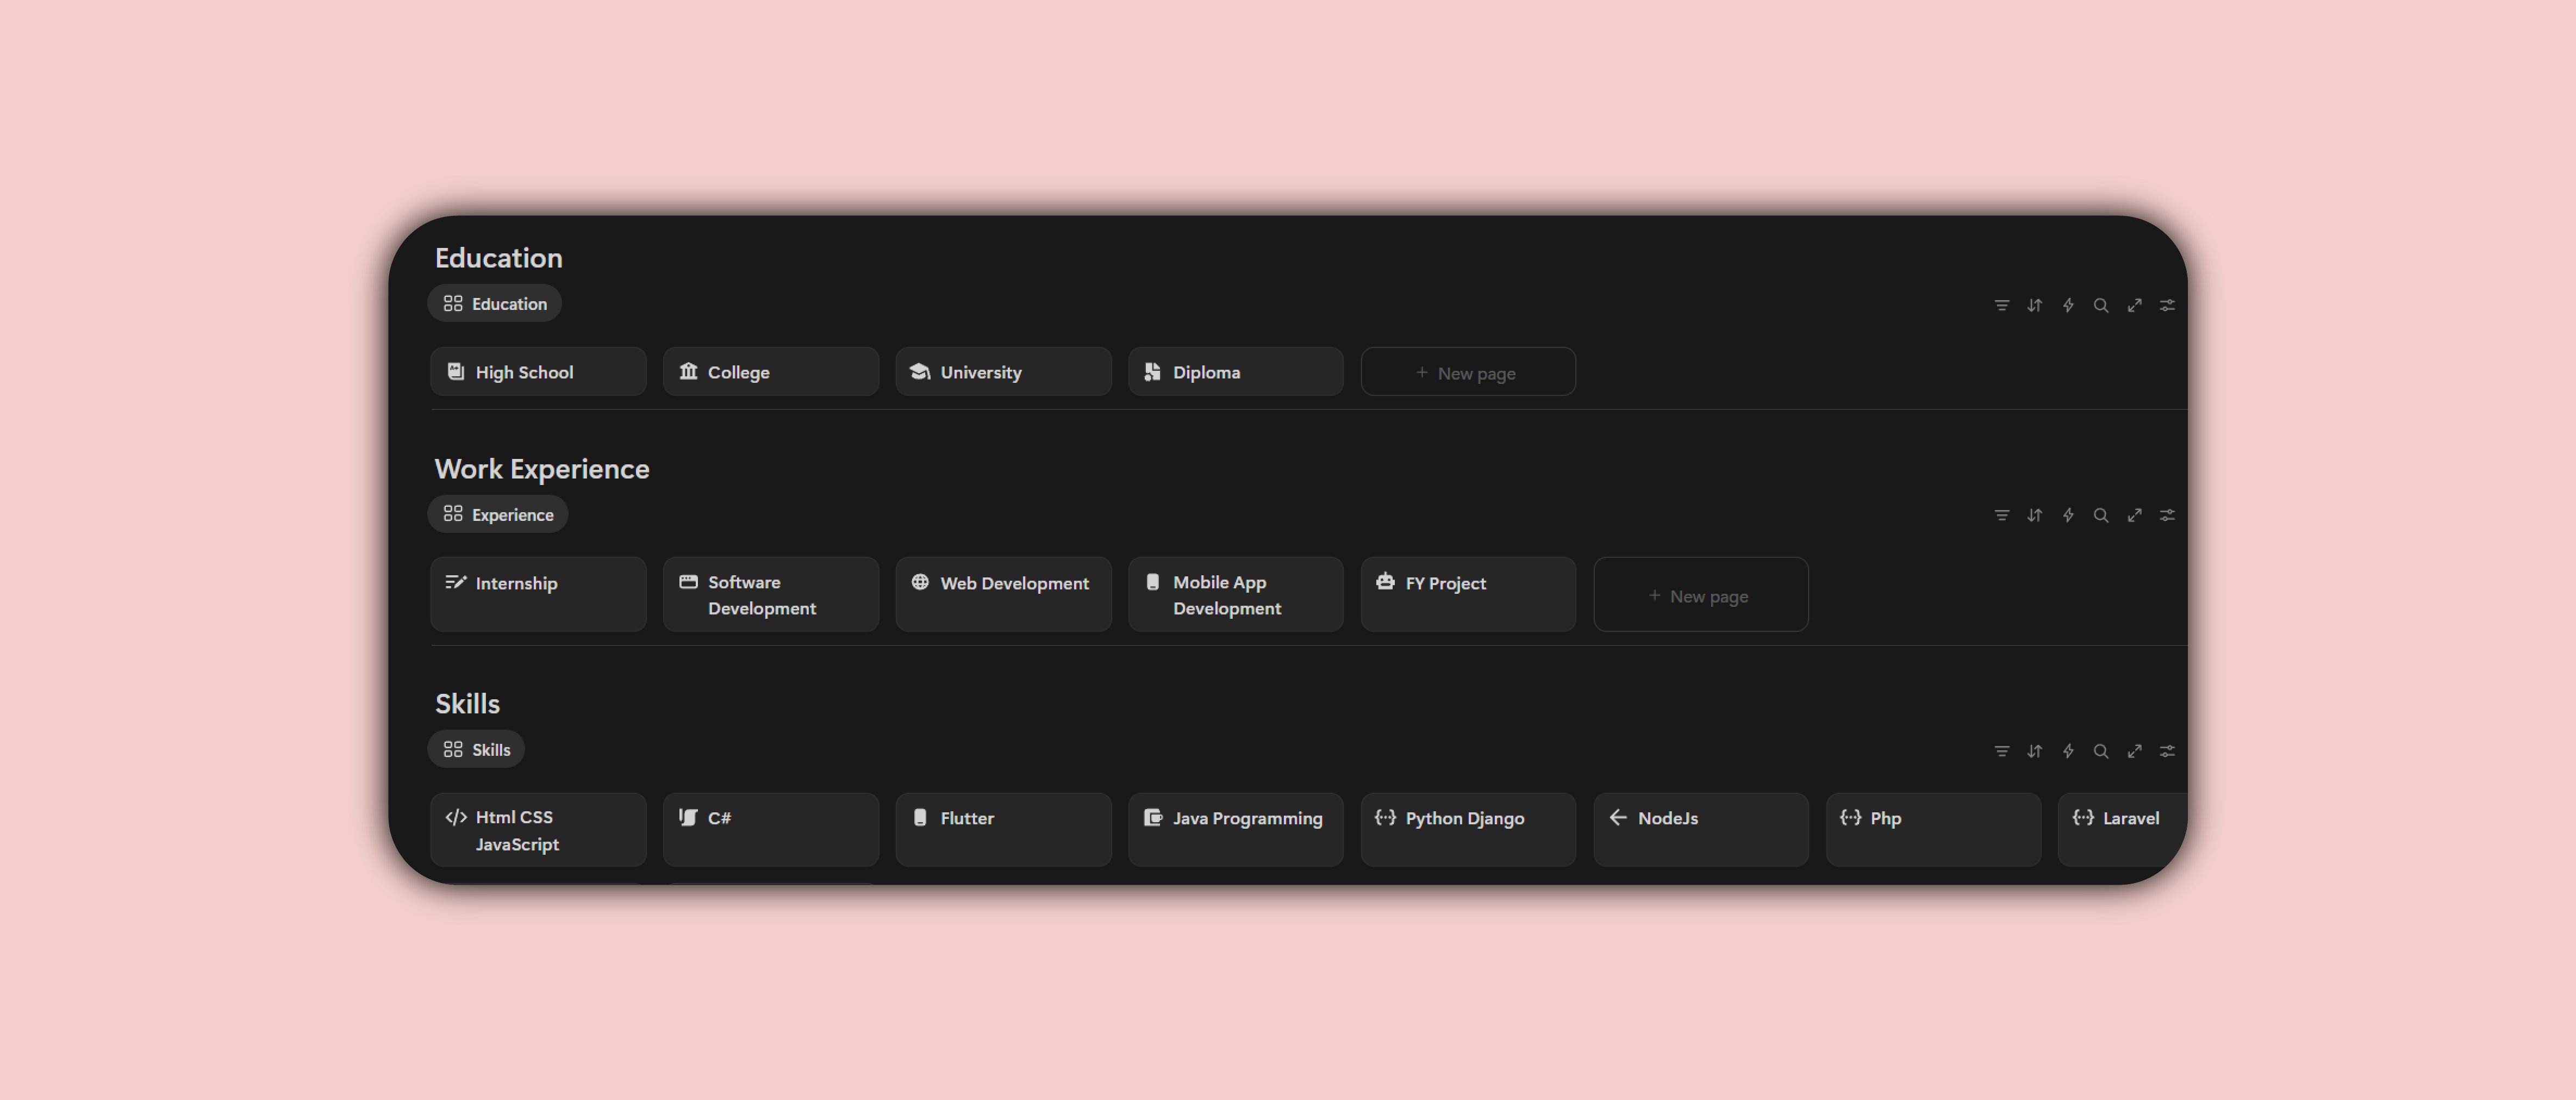2576x1100 pixels.
Task: Select the Experience gallery view tab
Action: [498, 515]
